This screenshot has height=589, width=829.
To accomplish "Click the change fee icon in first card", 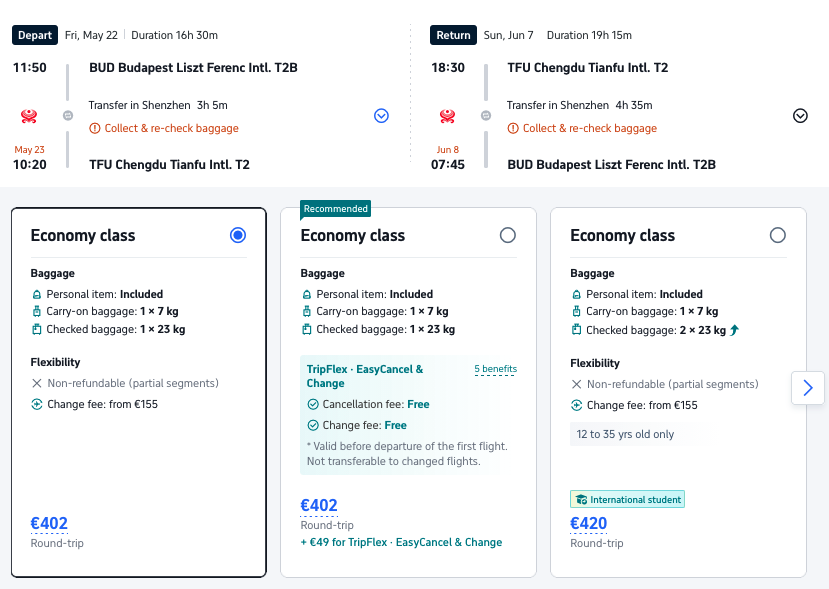I will point(37,405).
